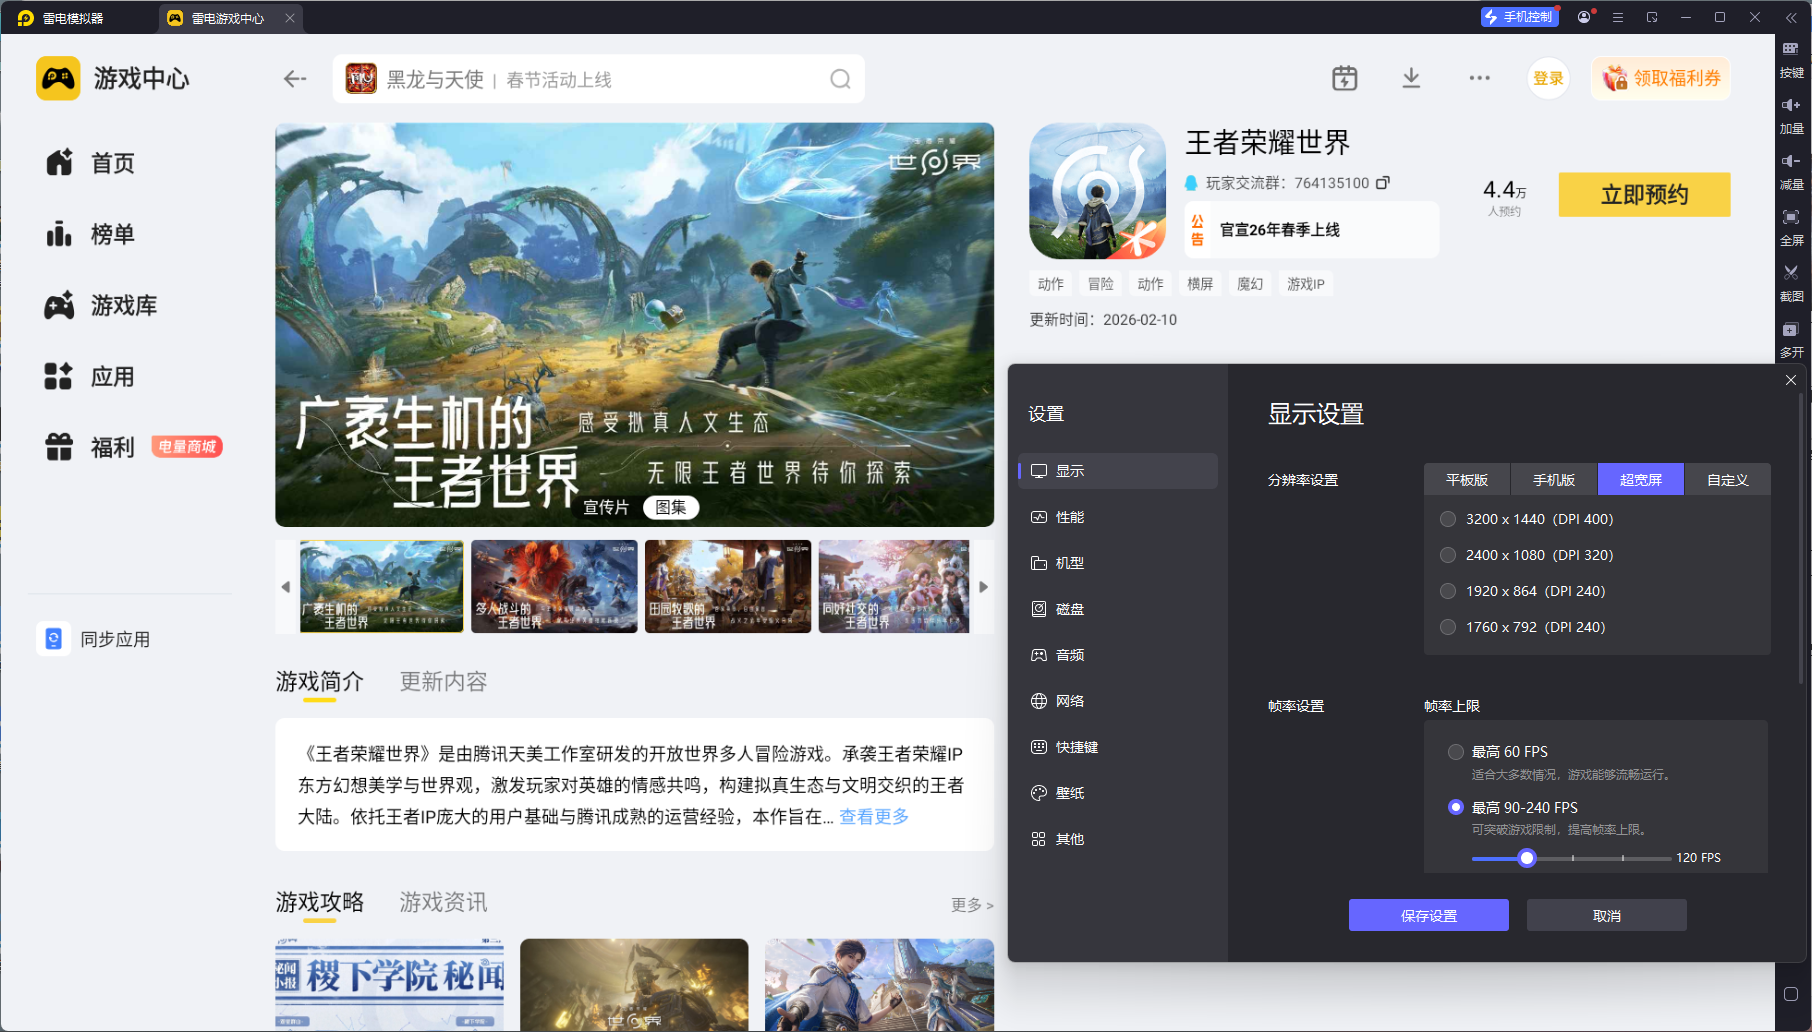Screen dimensions: 1812x1032
Task: Open 榜单 rankings in the sidebar
Action: (x=90, y=234)
